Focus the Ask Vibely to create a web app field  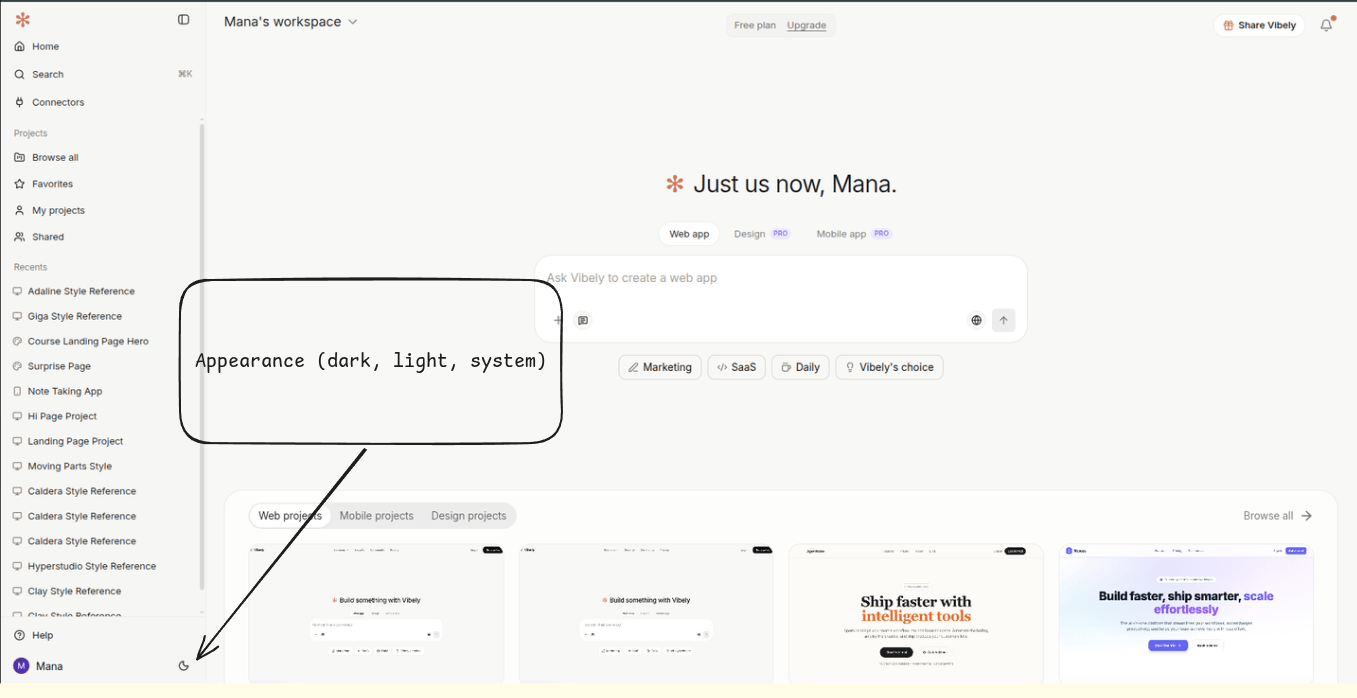[780, 278]
